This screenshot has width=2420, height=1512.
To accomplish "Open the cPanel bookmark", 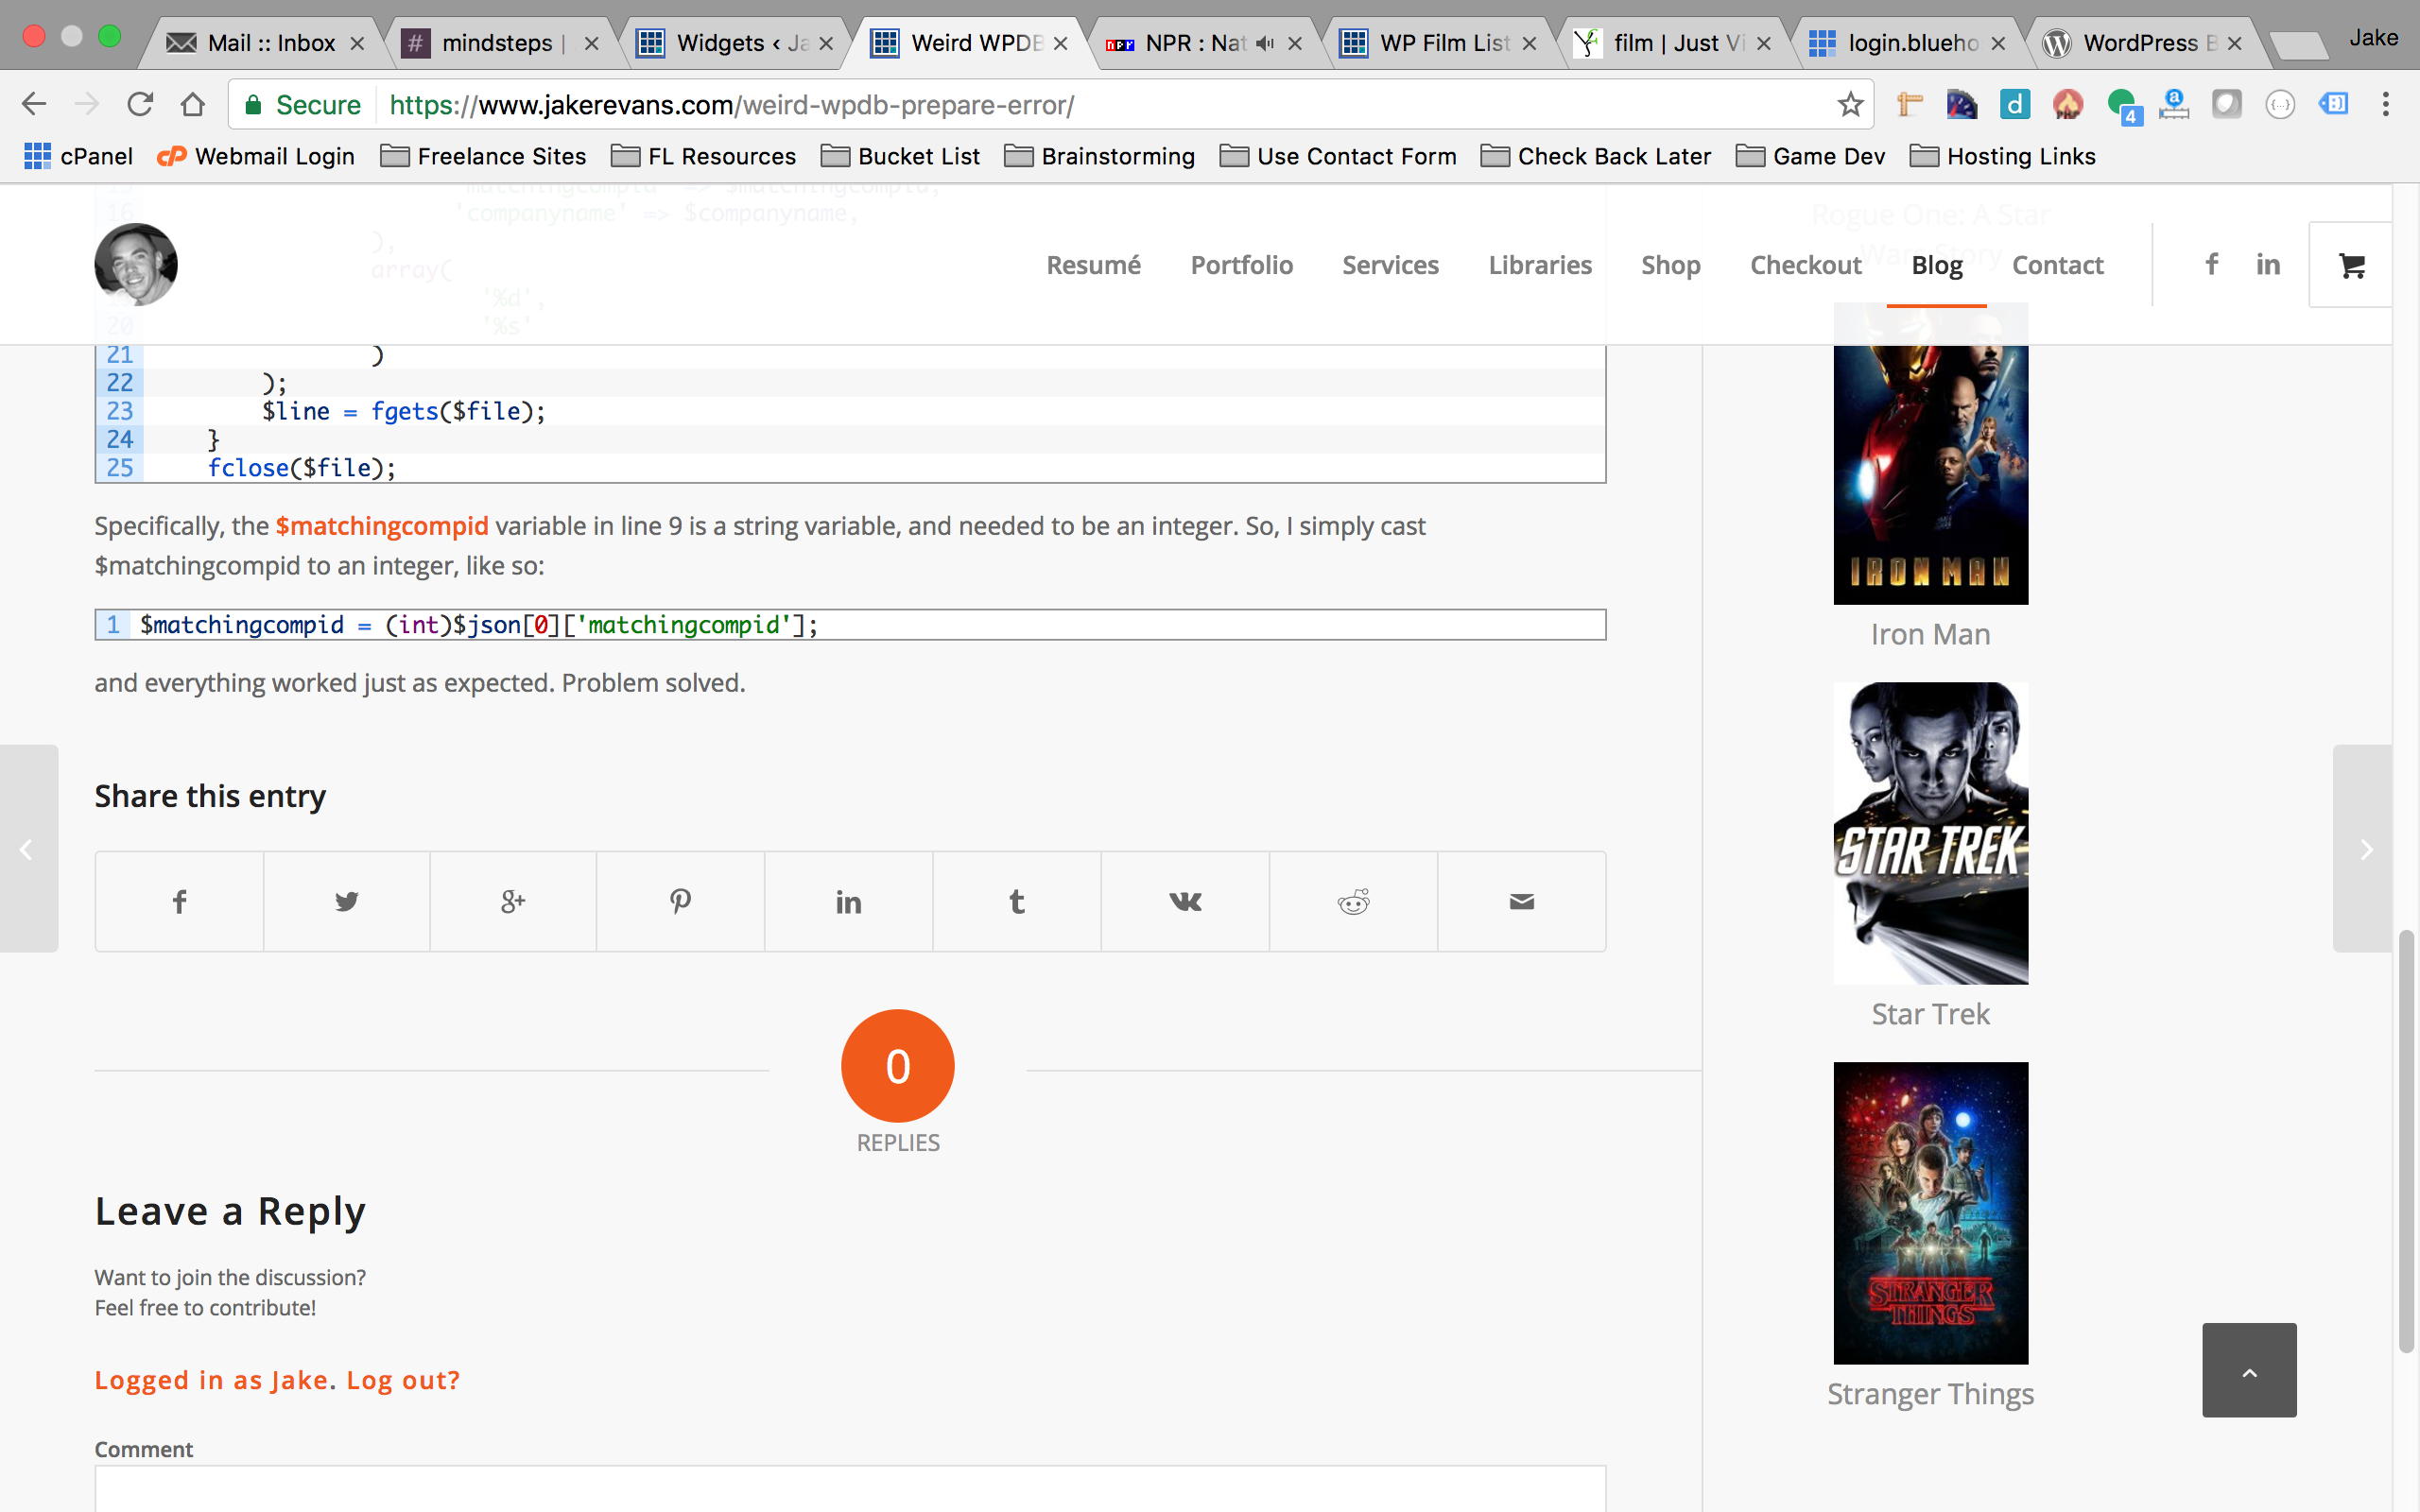I will click(78, 156).
